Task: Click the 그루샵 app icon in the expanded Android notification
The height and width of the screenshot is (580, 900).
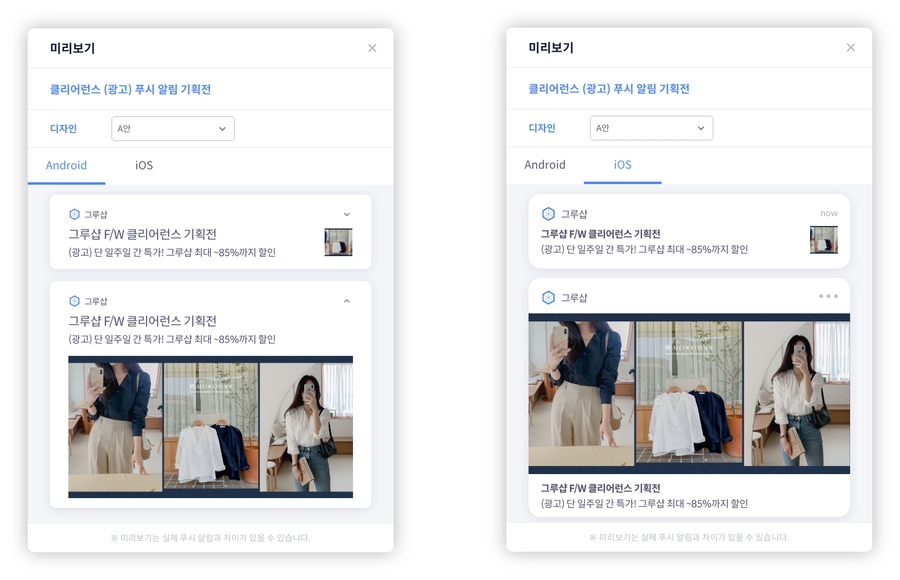Action: pos(74,301)
